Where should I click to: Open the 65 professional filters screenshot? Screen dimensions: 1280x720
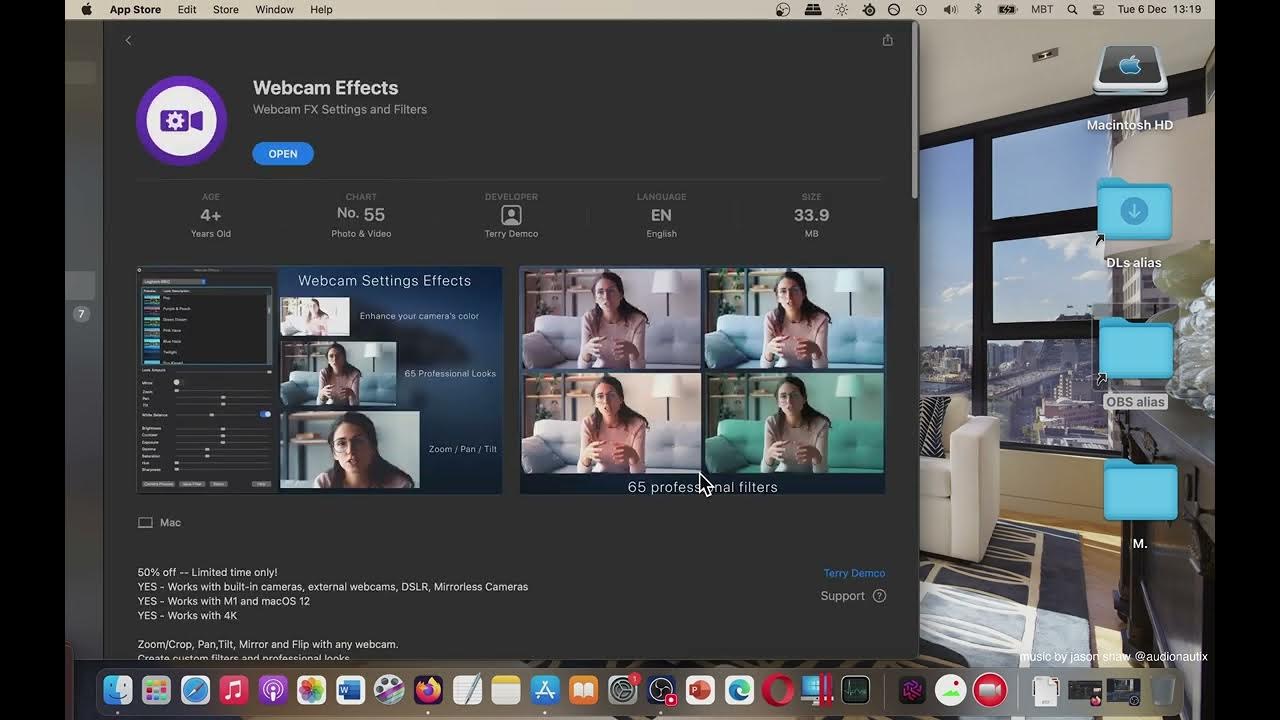[x=702, y=380]
